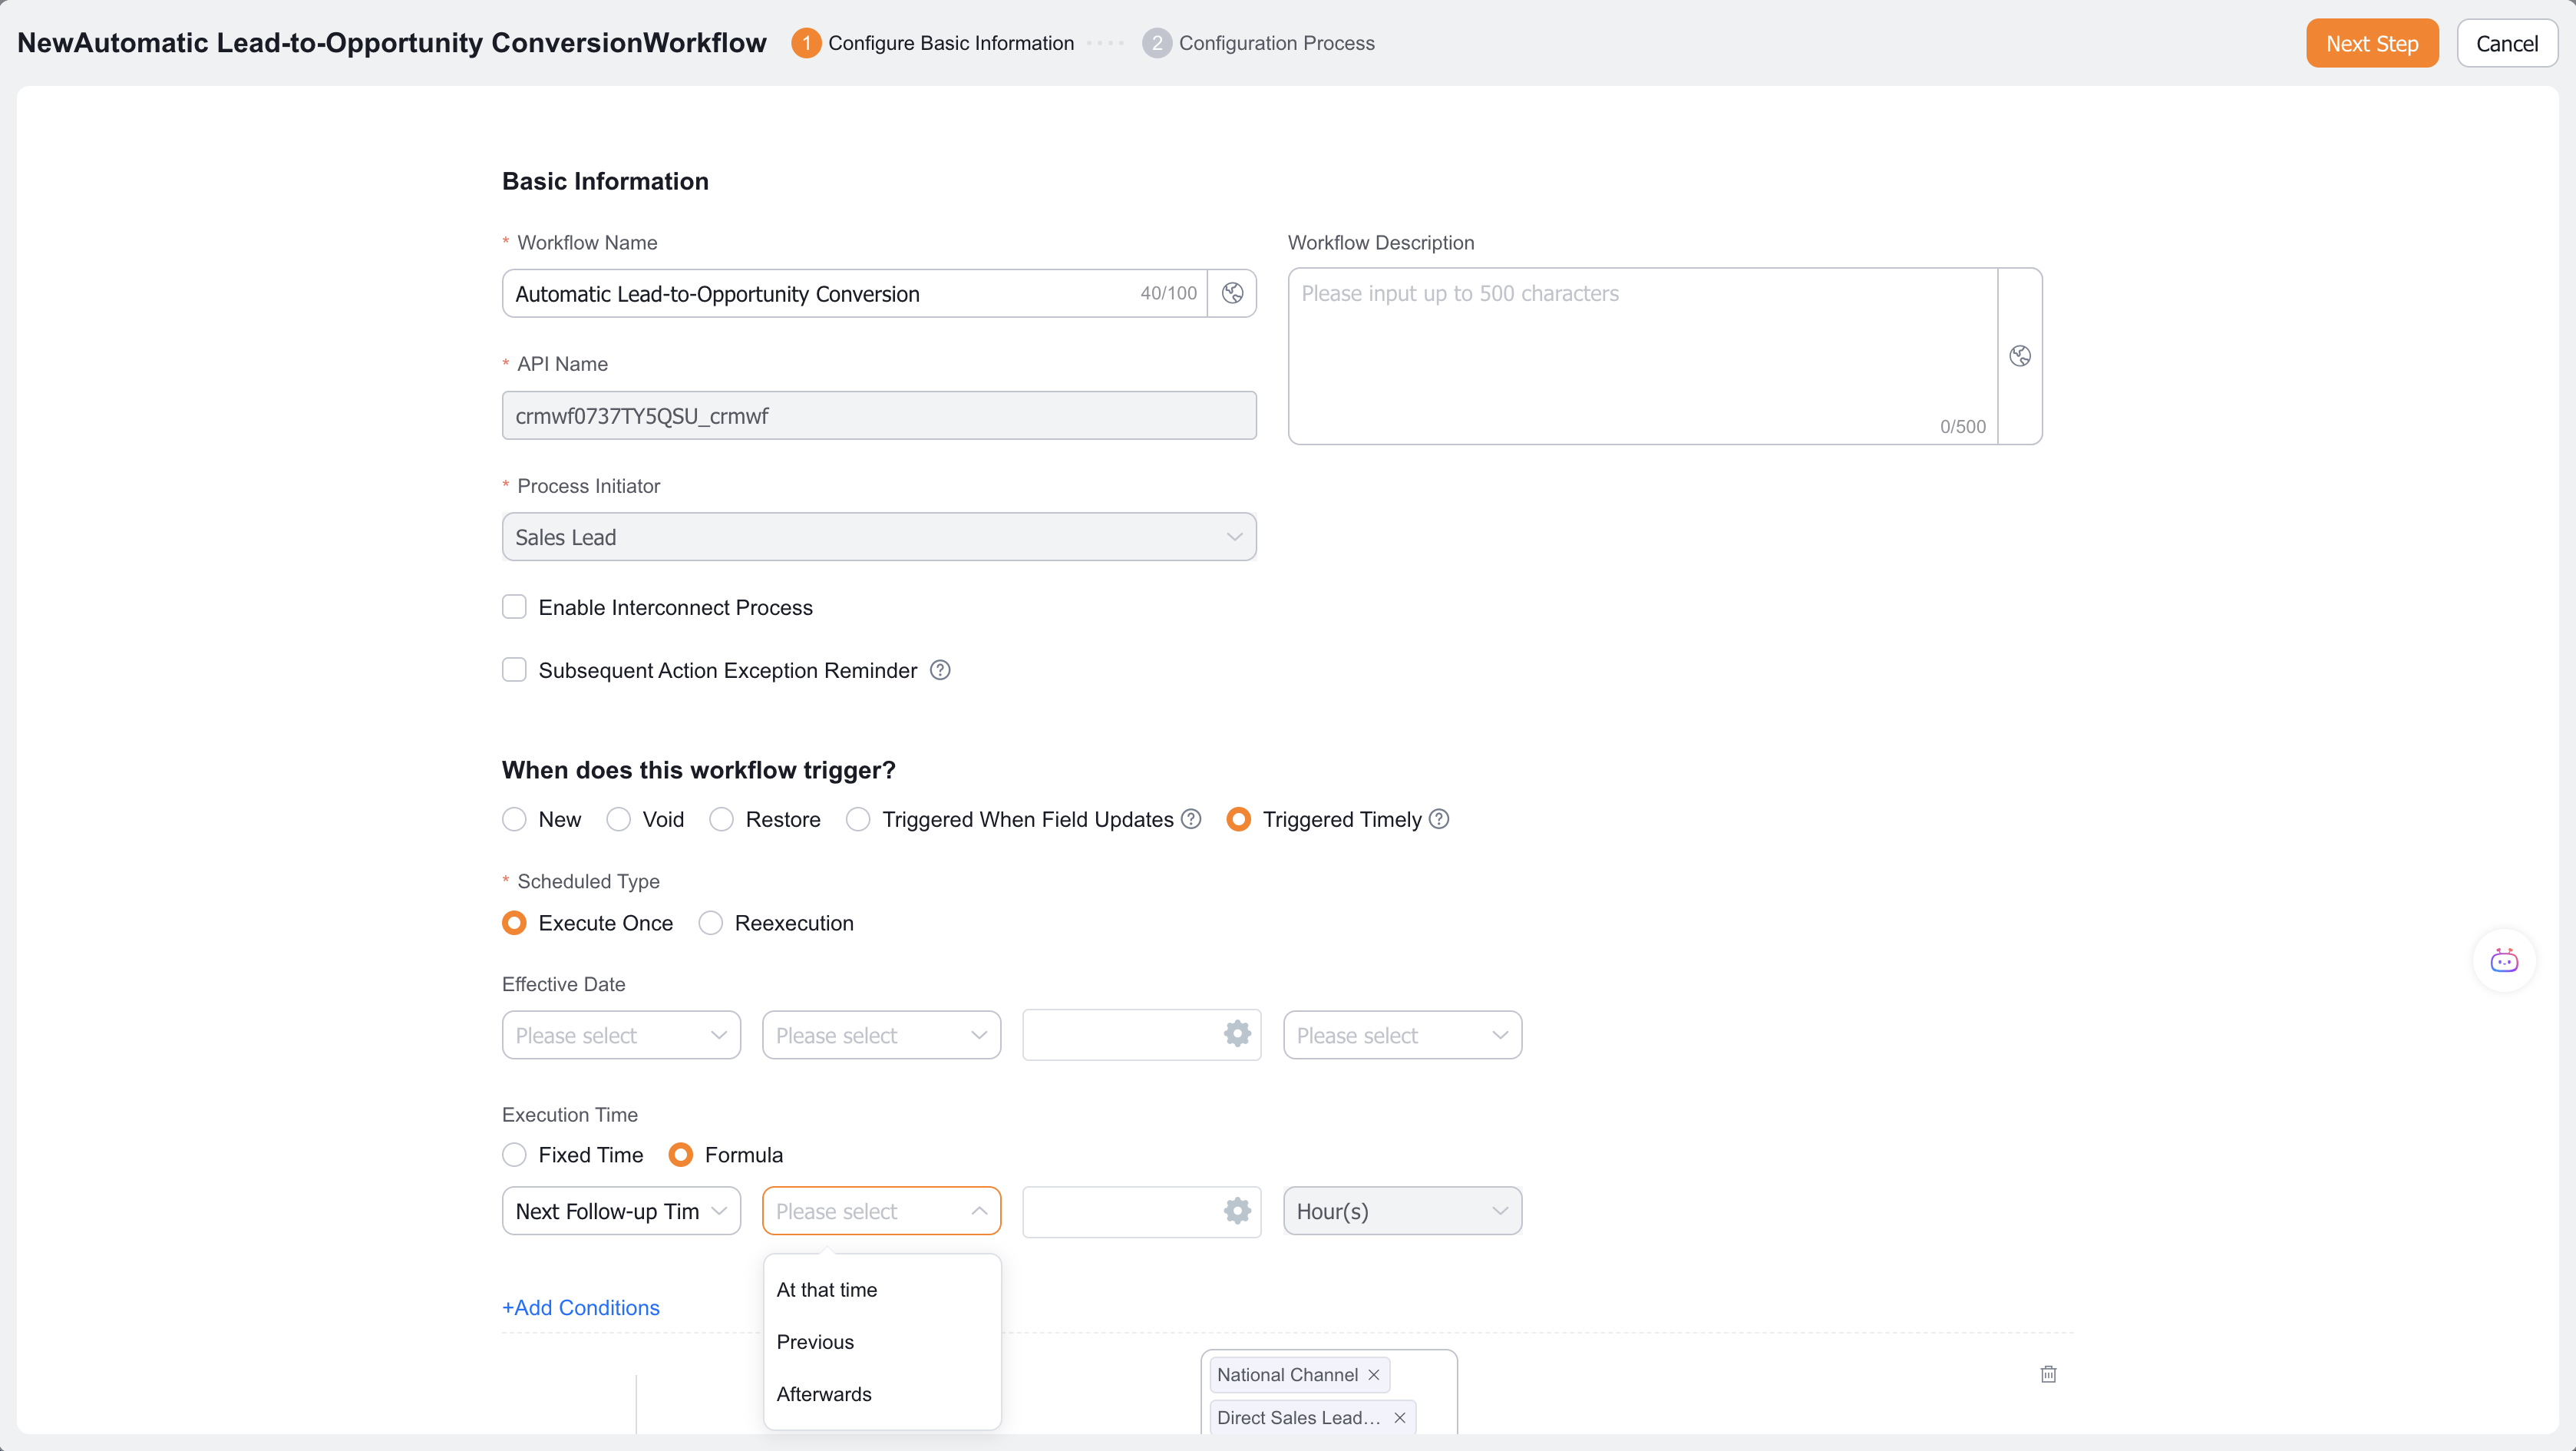Select Reexecution scheduled type
The image size is (2576, 1451).
coord(710,923)
